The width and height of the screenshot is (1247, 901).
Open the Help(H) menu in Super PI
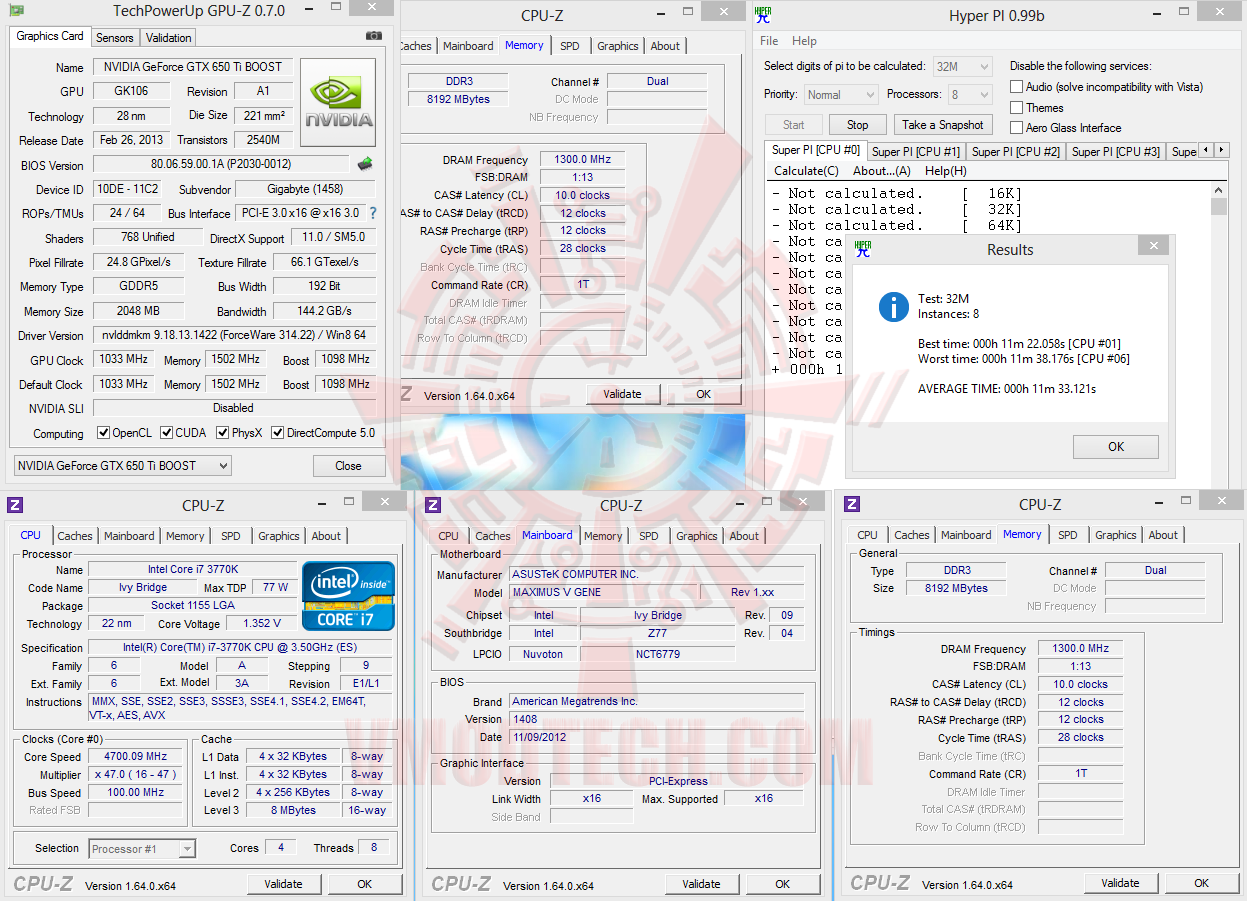[945, 171]
